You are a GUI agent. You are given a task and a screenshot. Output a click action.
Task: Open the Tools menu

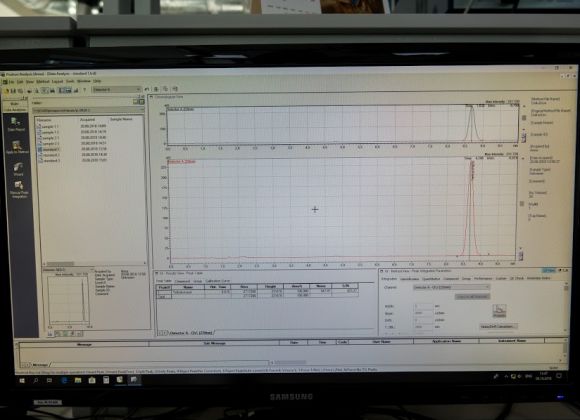pyautogui.click(x=70, y=81)
